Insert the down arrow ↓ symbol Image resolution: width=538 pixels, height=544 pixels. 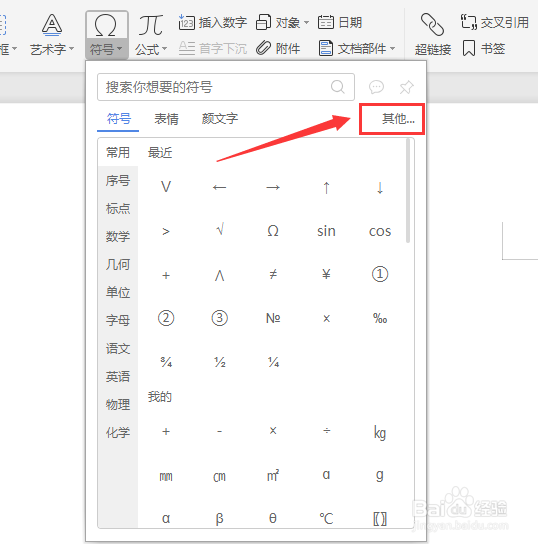coord(380,187)
